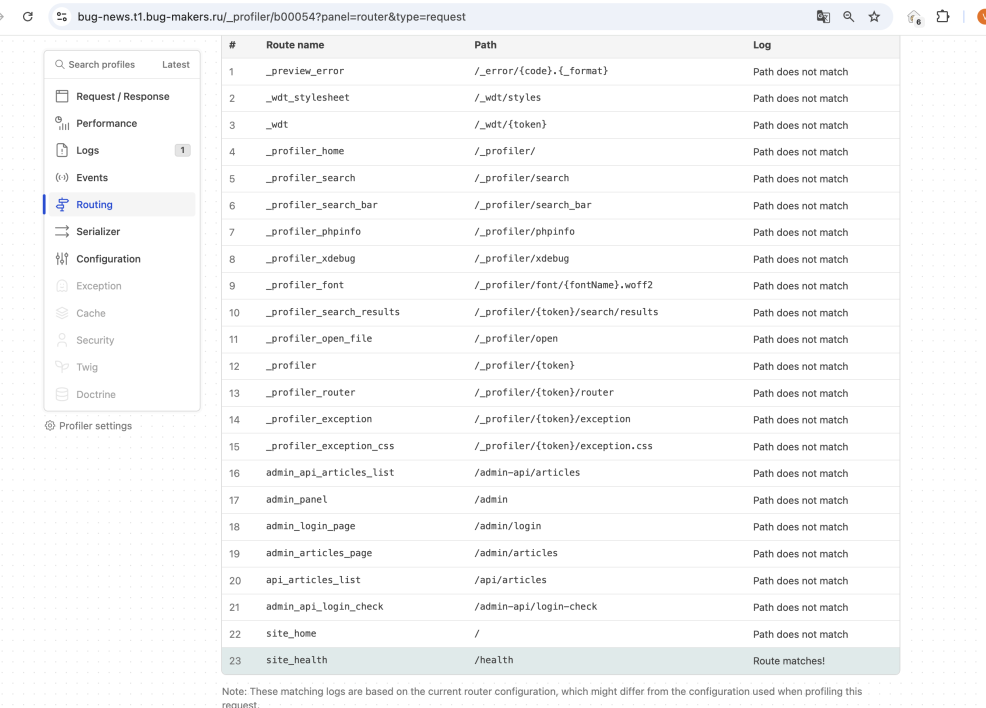
Task: Select the disabled Cache menu item
Action: coord(122,313)
